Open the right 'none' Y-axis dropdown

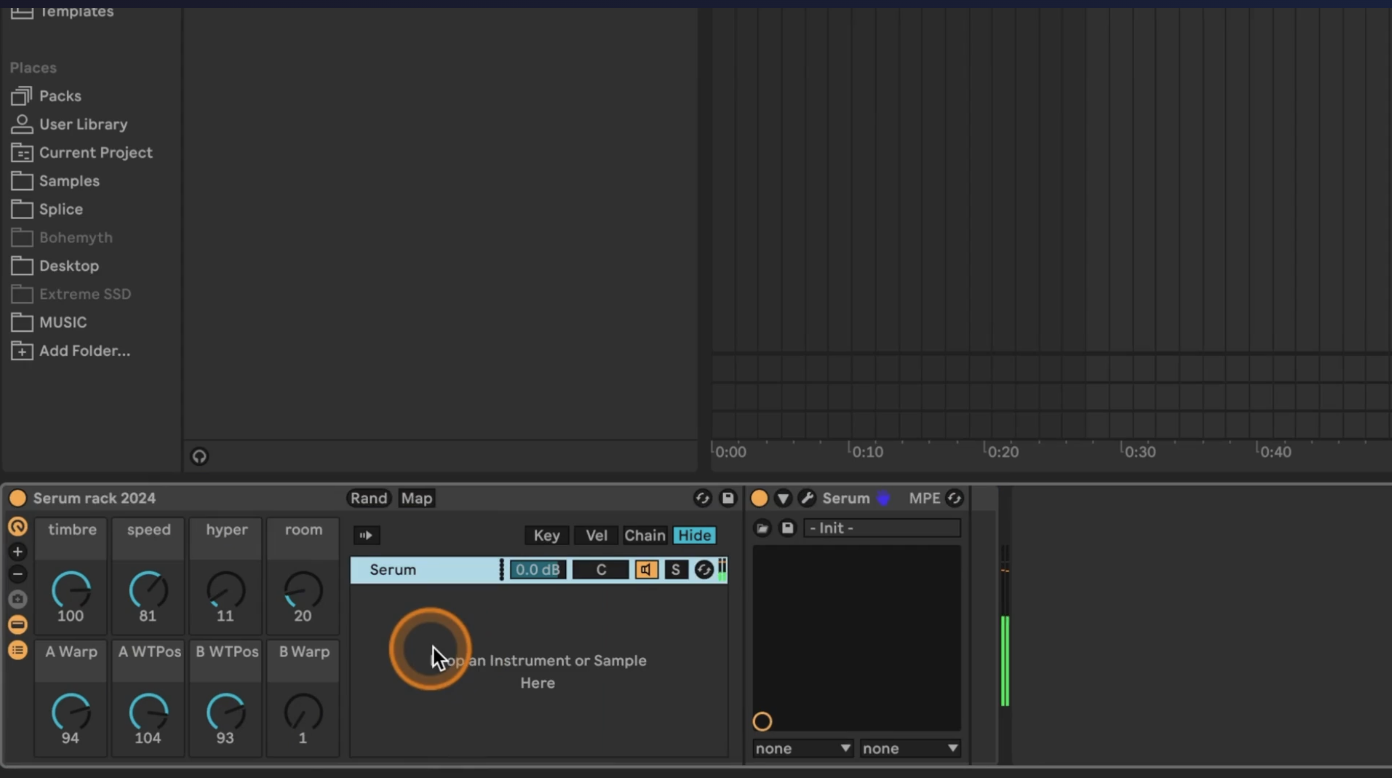[x=910, y=748]
